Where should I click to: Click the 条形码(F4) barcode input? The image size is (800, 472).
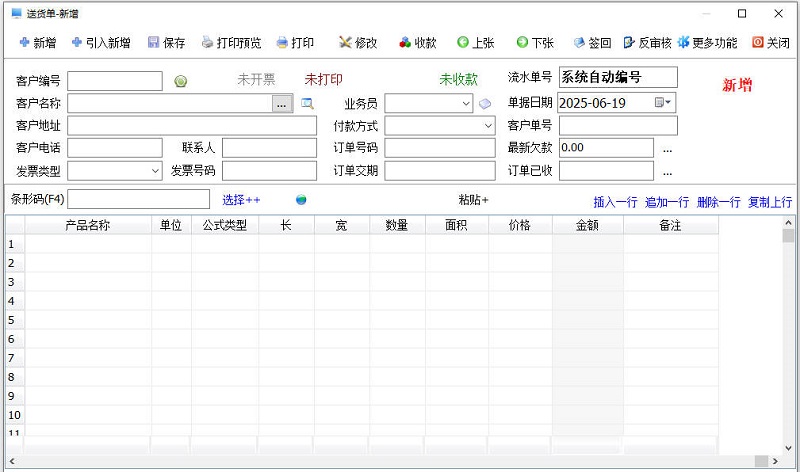[138, 199]
